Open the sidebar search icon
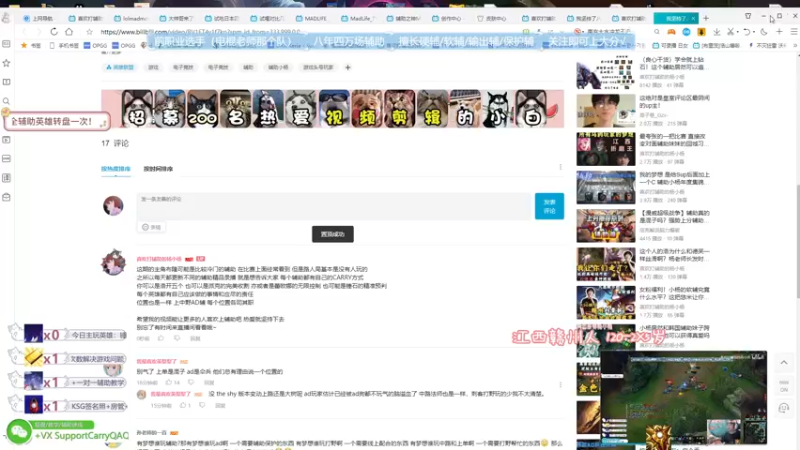 pos(6,101)
